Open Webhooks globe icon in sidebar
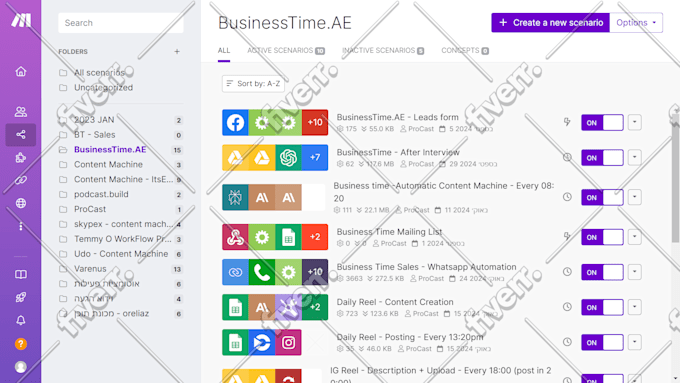 [x=21, y=203]
